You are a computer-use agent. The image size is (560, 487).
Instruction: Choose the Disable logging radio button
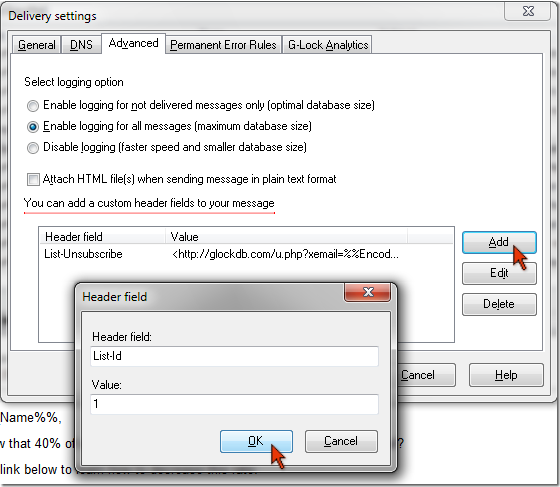33,148
